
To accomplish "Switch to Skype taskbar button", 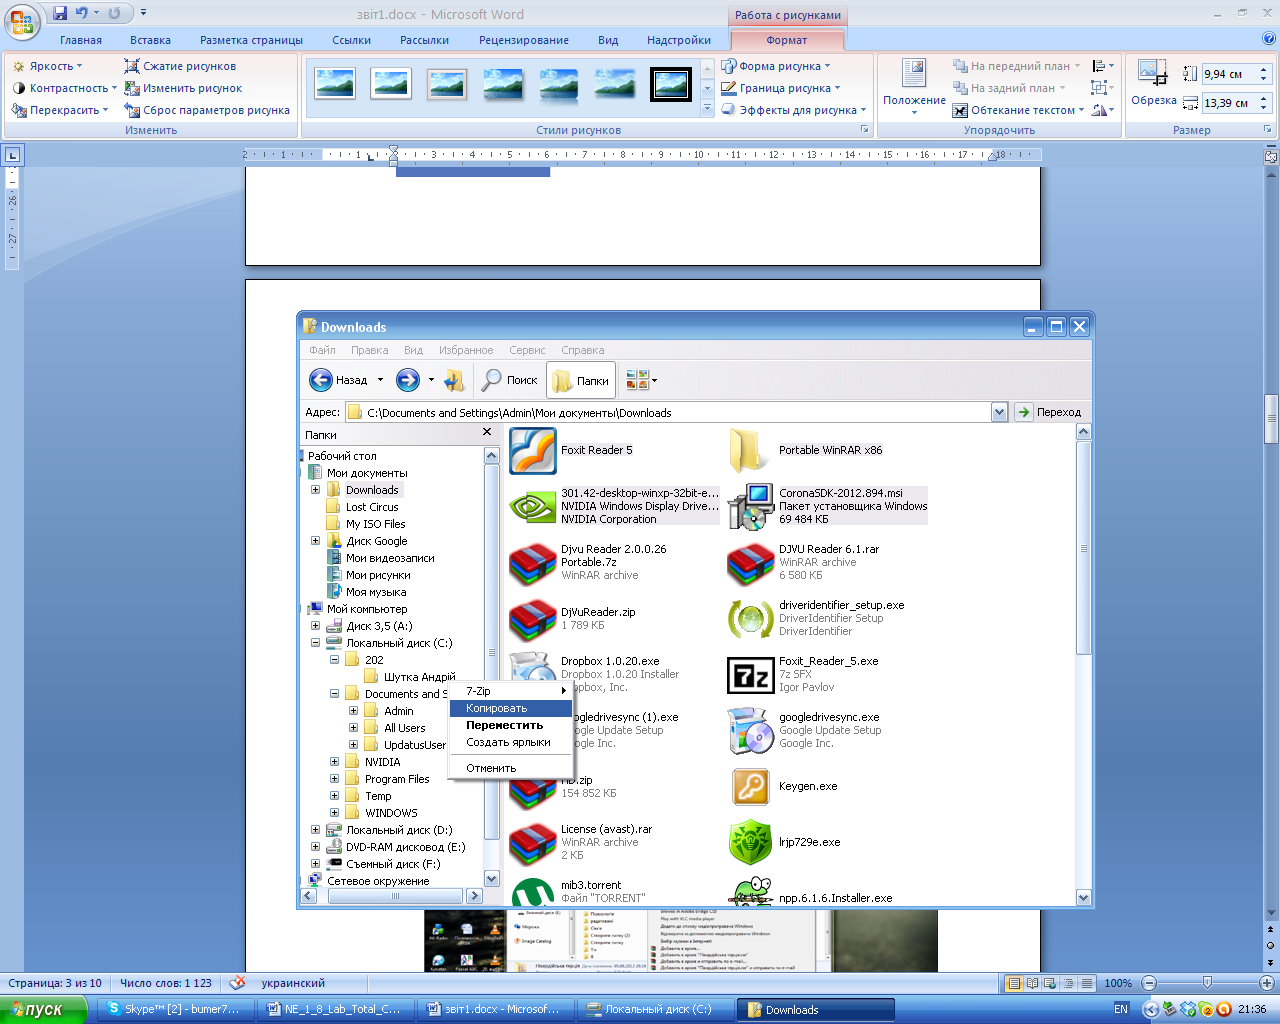I will click(174, 1009).
